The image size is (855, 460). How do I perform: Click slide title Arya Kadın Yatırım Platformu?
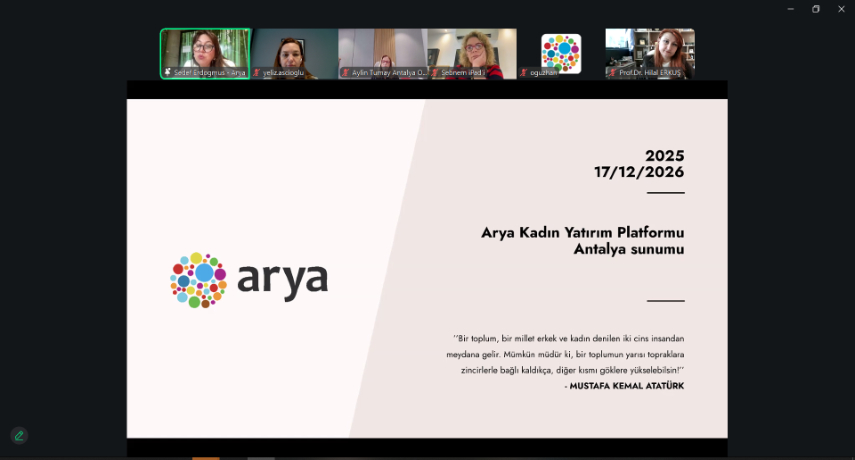[582, 233]
